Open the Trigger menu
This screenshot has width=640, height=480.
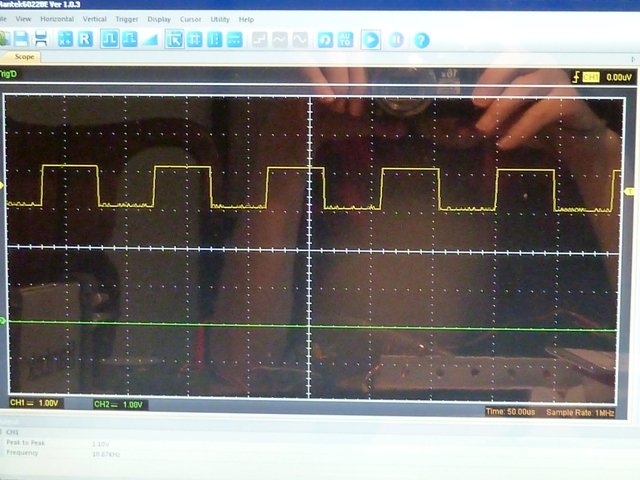(127, 19)
